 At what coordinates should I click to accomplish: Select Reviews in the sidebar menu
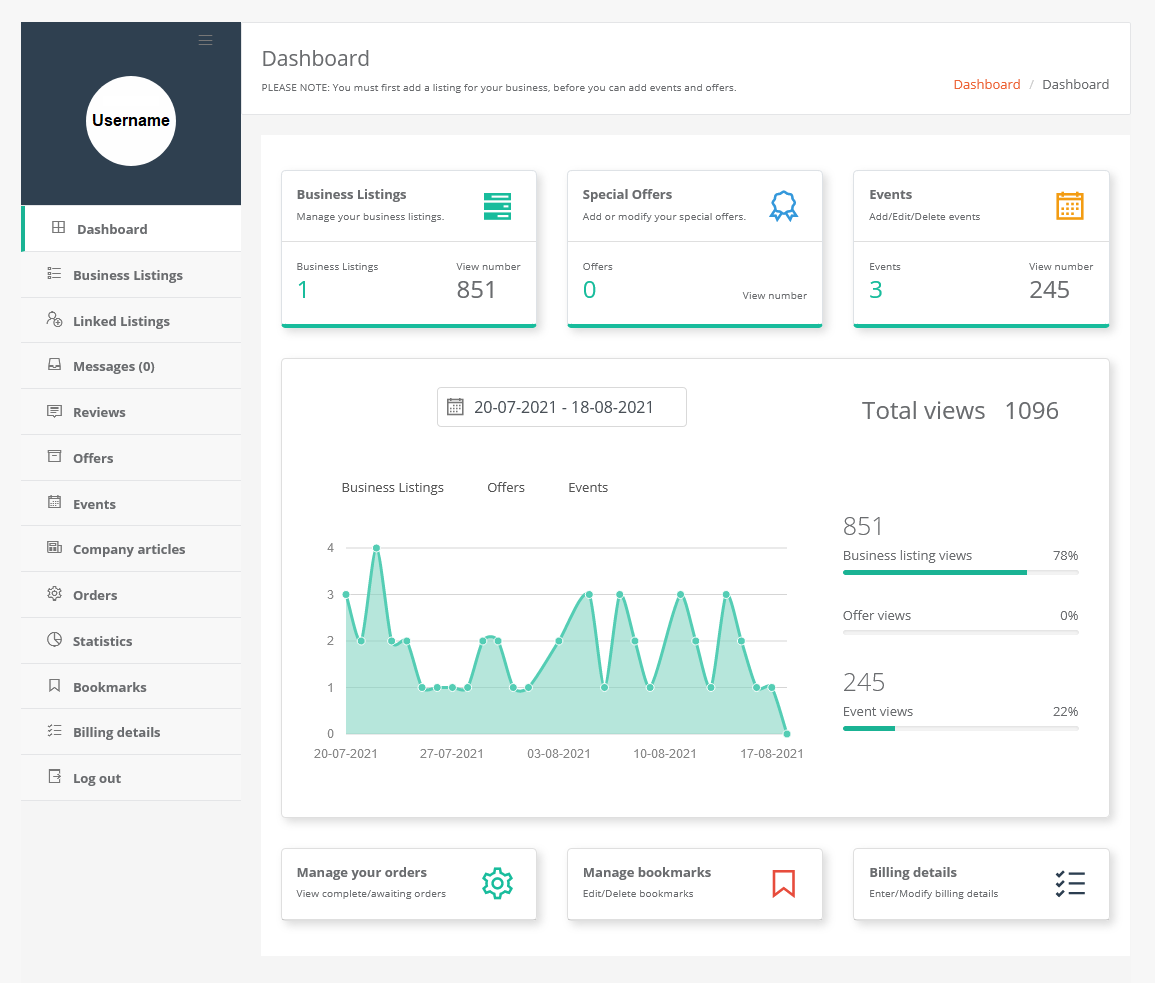coord(131,412)
